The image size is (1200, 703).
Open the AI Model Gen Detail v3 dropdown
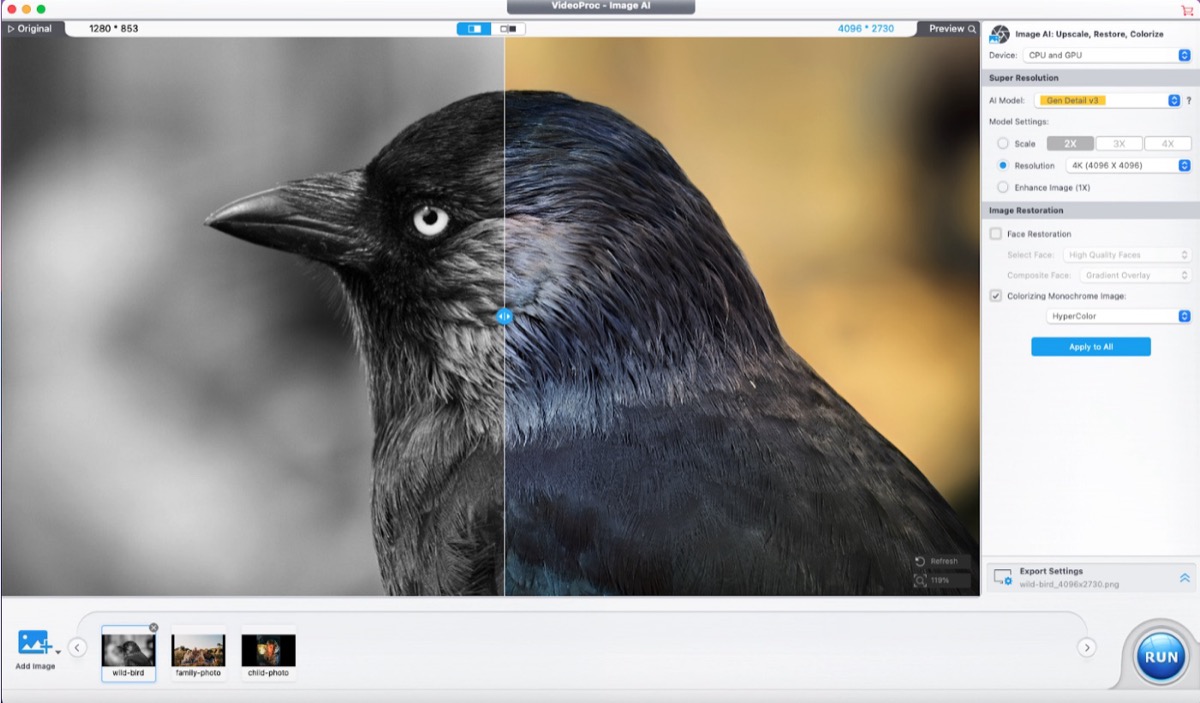point(1107,101)
